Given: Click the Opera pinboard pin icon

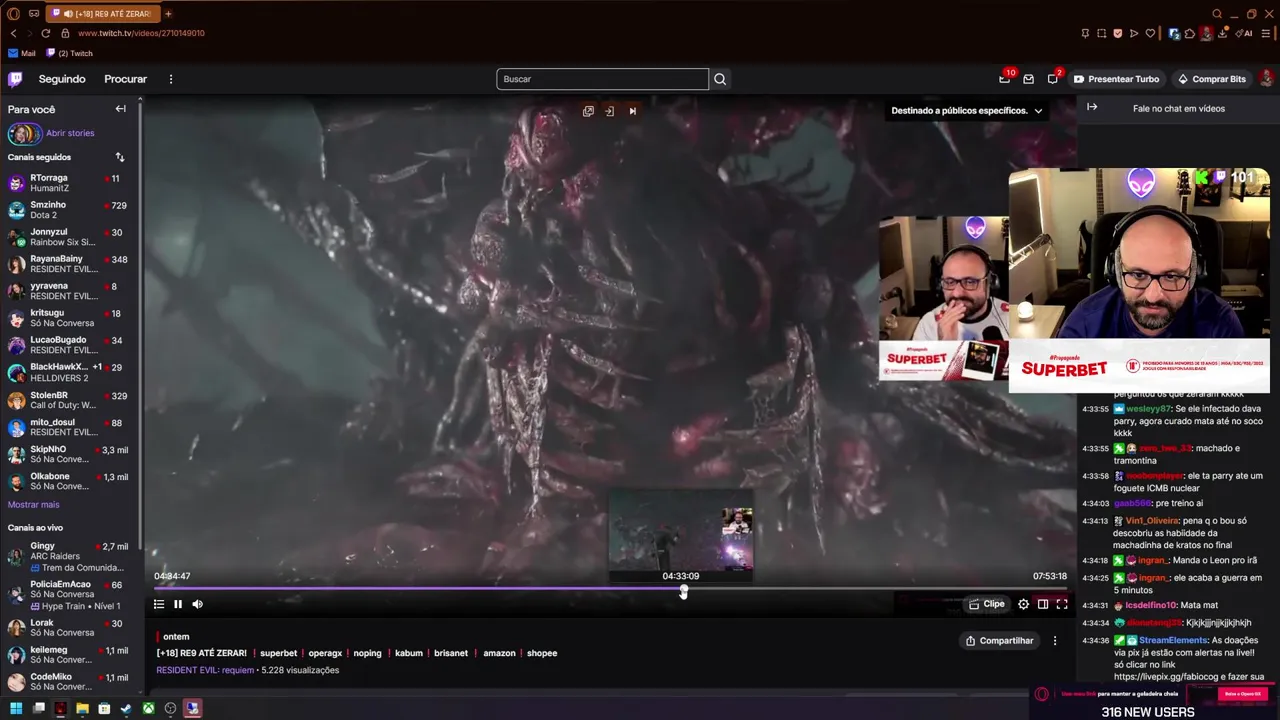Looking at the screenshot, I should pyautogui.click(x=1085, y=33).
